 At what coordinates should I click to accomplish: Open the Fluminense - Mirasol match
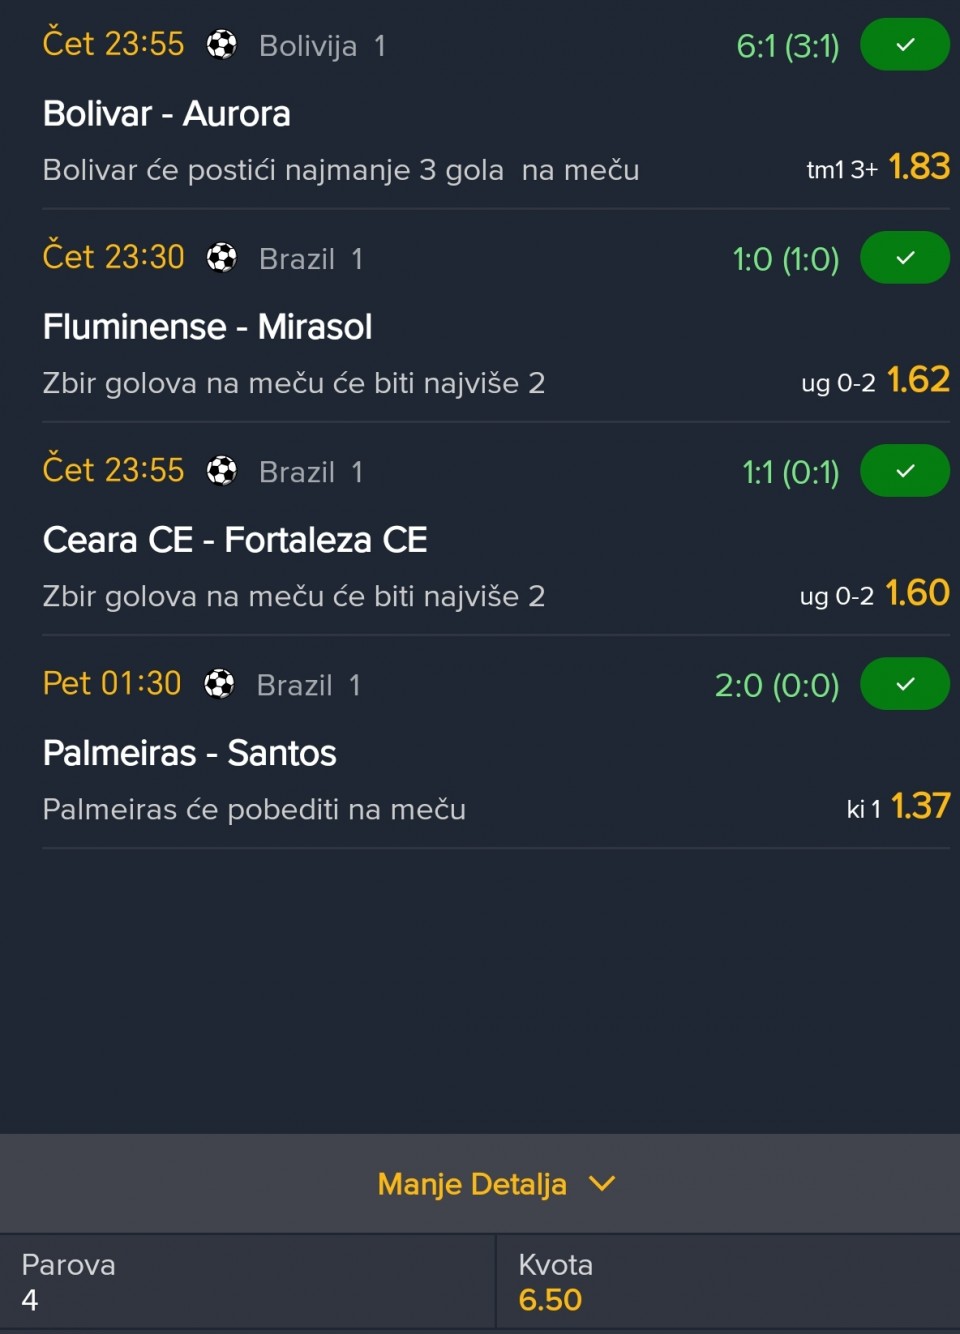pos(207,327)
